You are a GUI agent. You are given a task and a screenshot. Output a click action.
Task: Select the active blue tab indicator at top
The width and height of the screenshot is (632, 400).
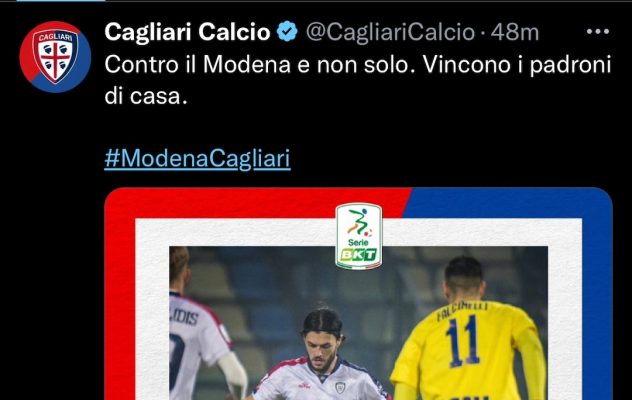point(60,1)
